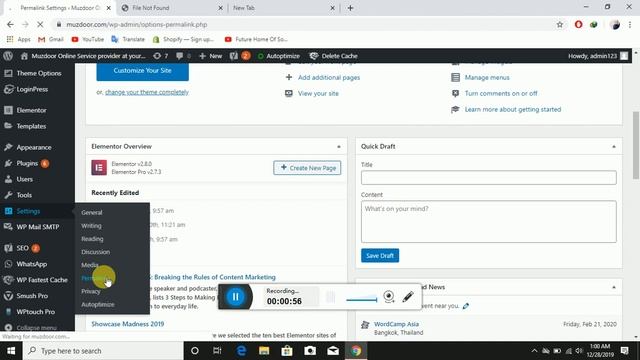Open YouTube bookmark

click(87, 39)
